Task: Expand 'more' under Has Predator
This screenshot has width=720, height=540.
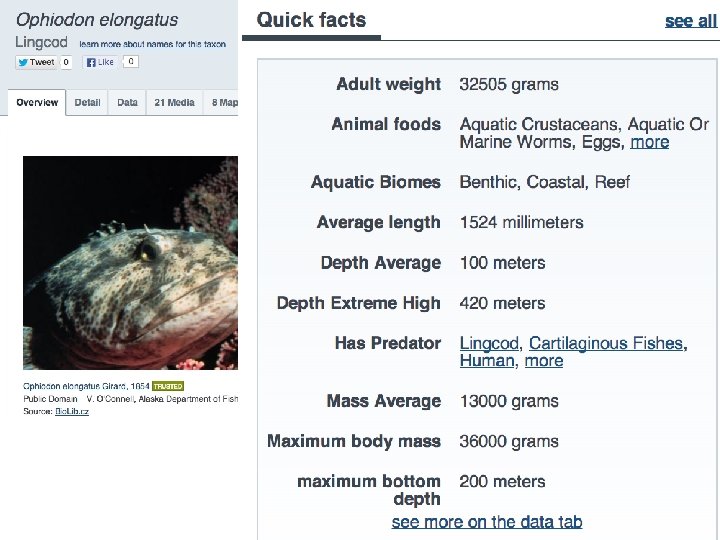Action: 544,361
